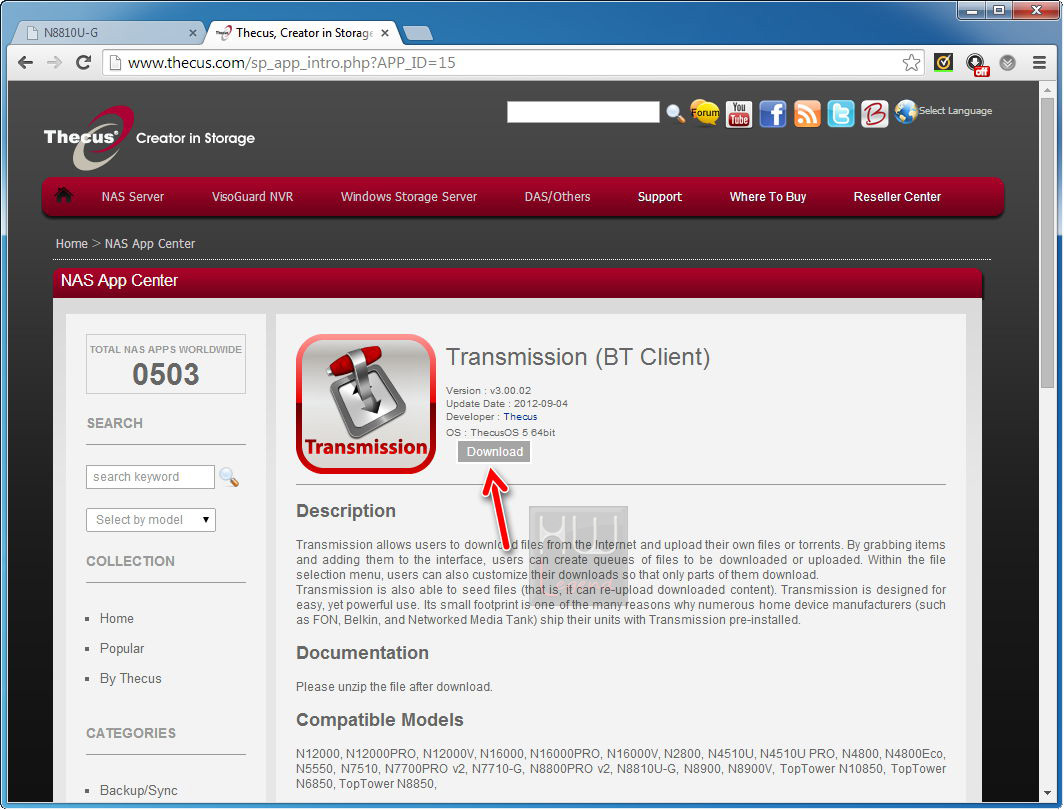This screenshot has height=810, width=1064.
Task: Click the Transmission (BT Client) title
Action: pyautogui.click(x=578, y=357)
